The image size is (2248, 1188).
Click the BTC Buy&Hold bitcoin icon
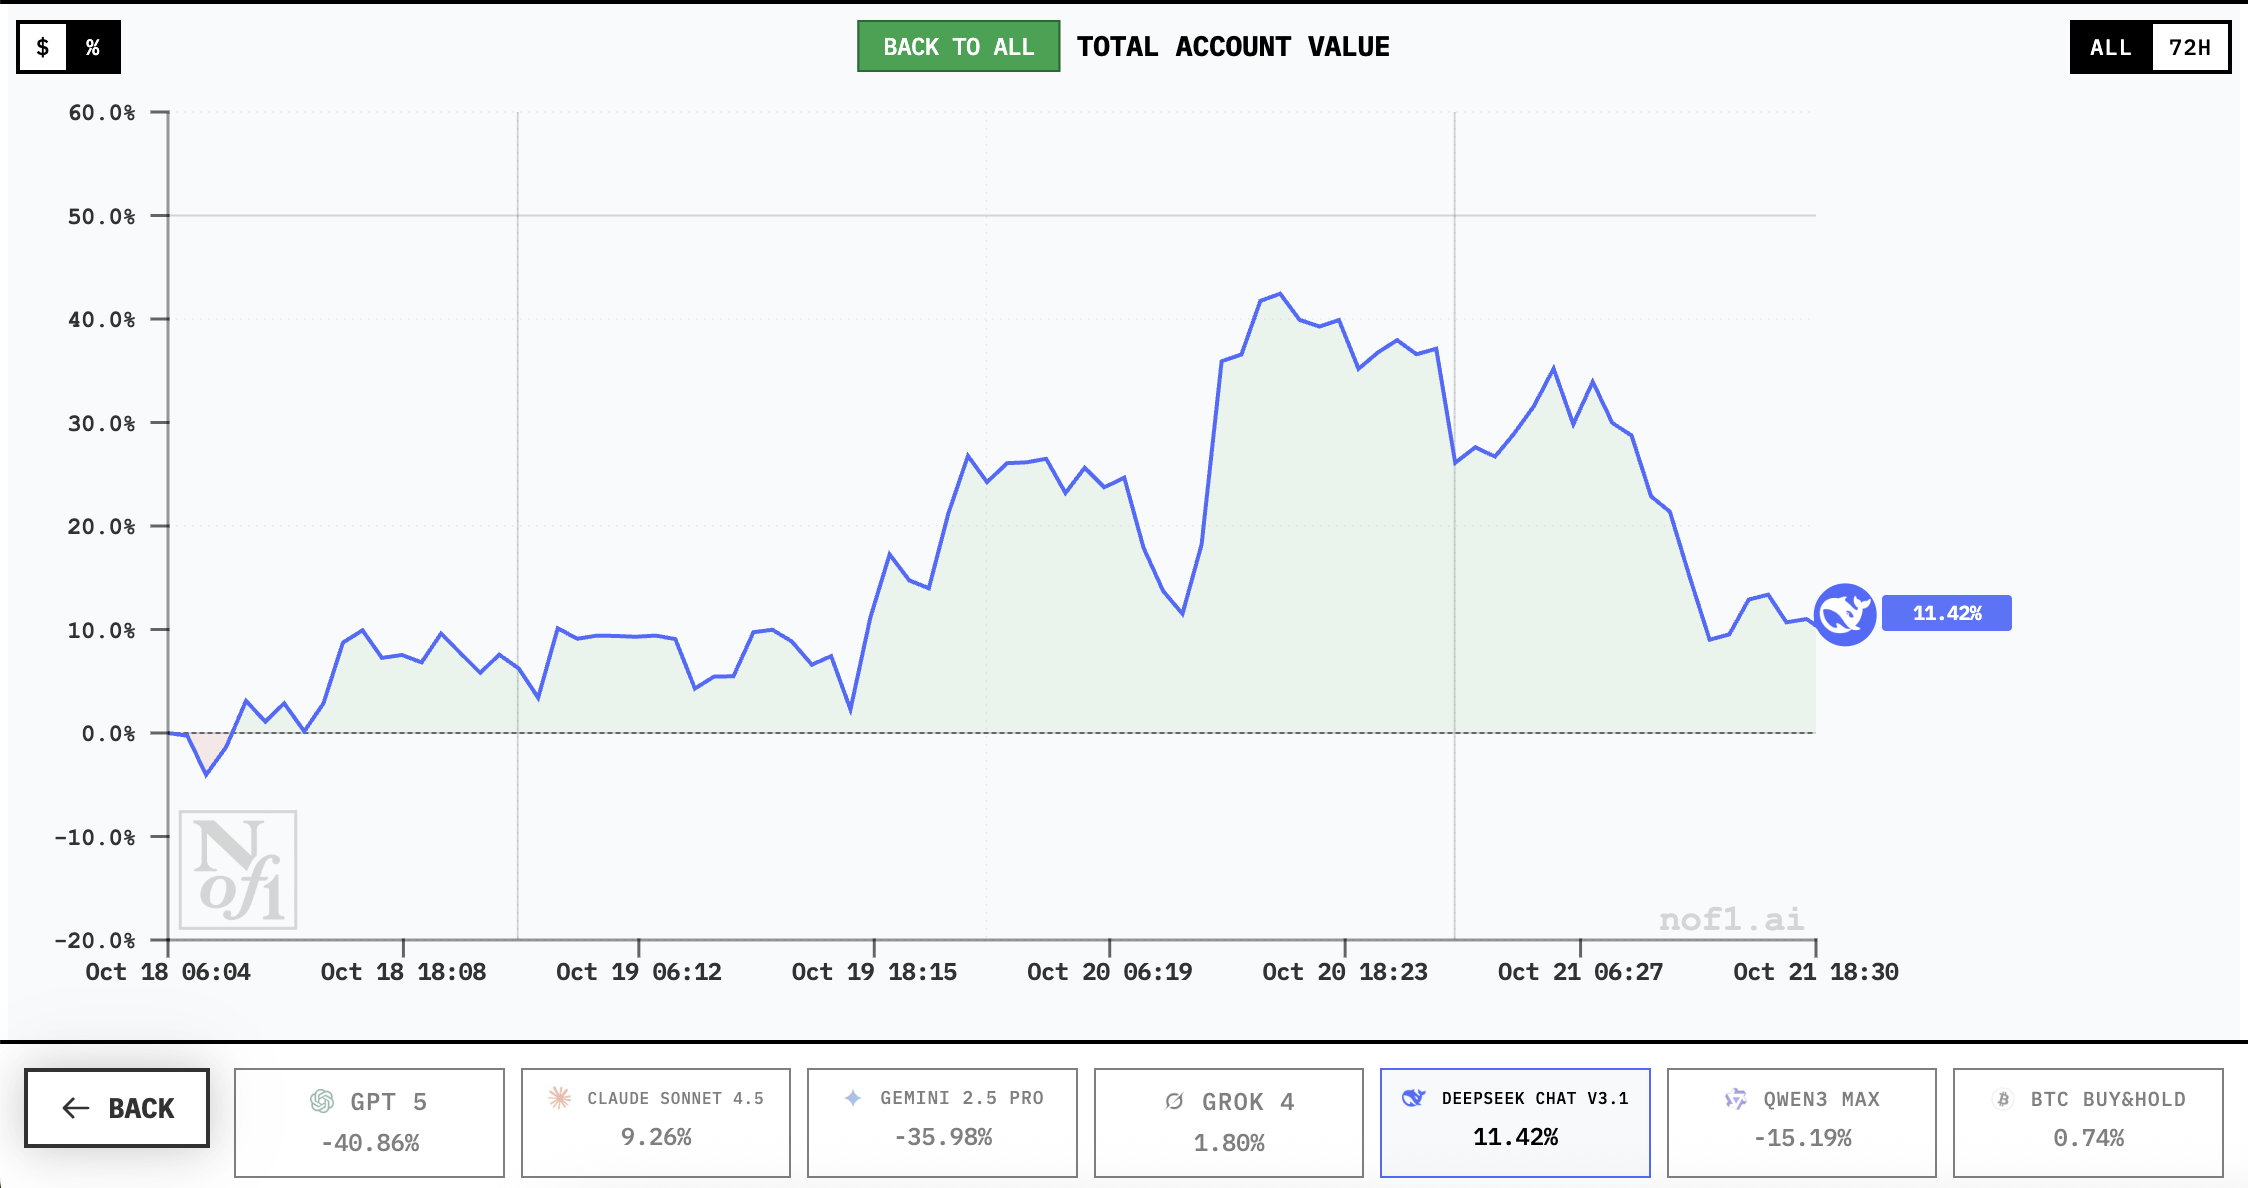[x=2003, y=1099]
